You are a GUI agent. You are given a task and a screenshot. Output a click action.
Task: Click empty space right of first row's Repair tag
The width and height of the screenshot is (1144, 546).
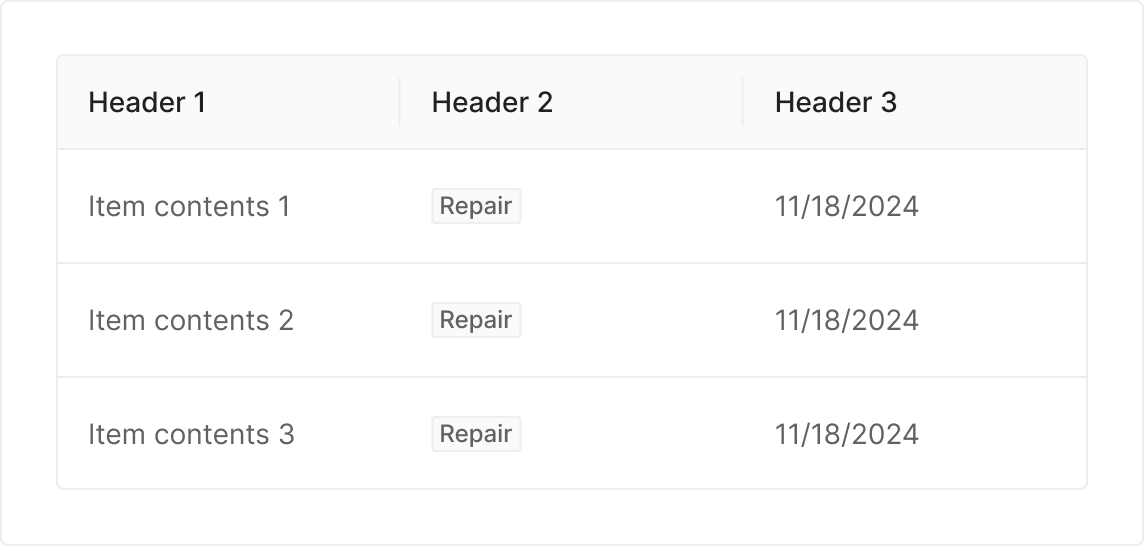click(630, 207)
